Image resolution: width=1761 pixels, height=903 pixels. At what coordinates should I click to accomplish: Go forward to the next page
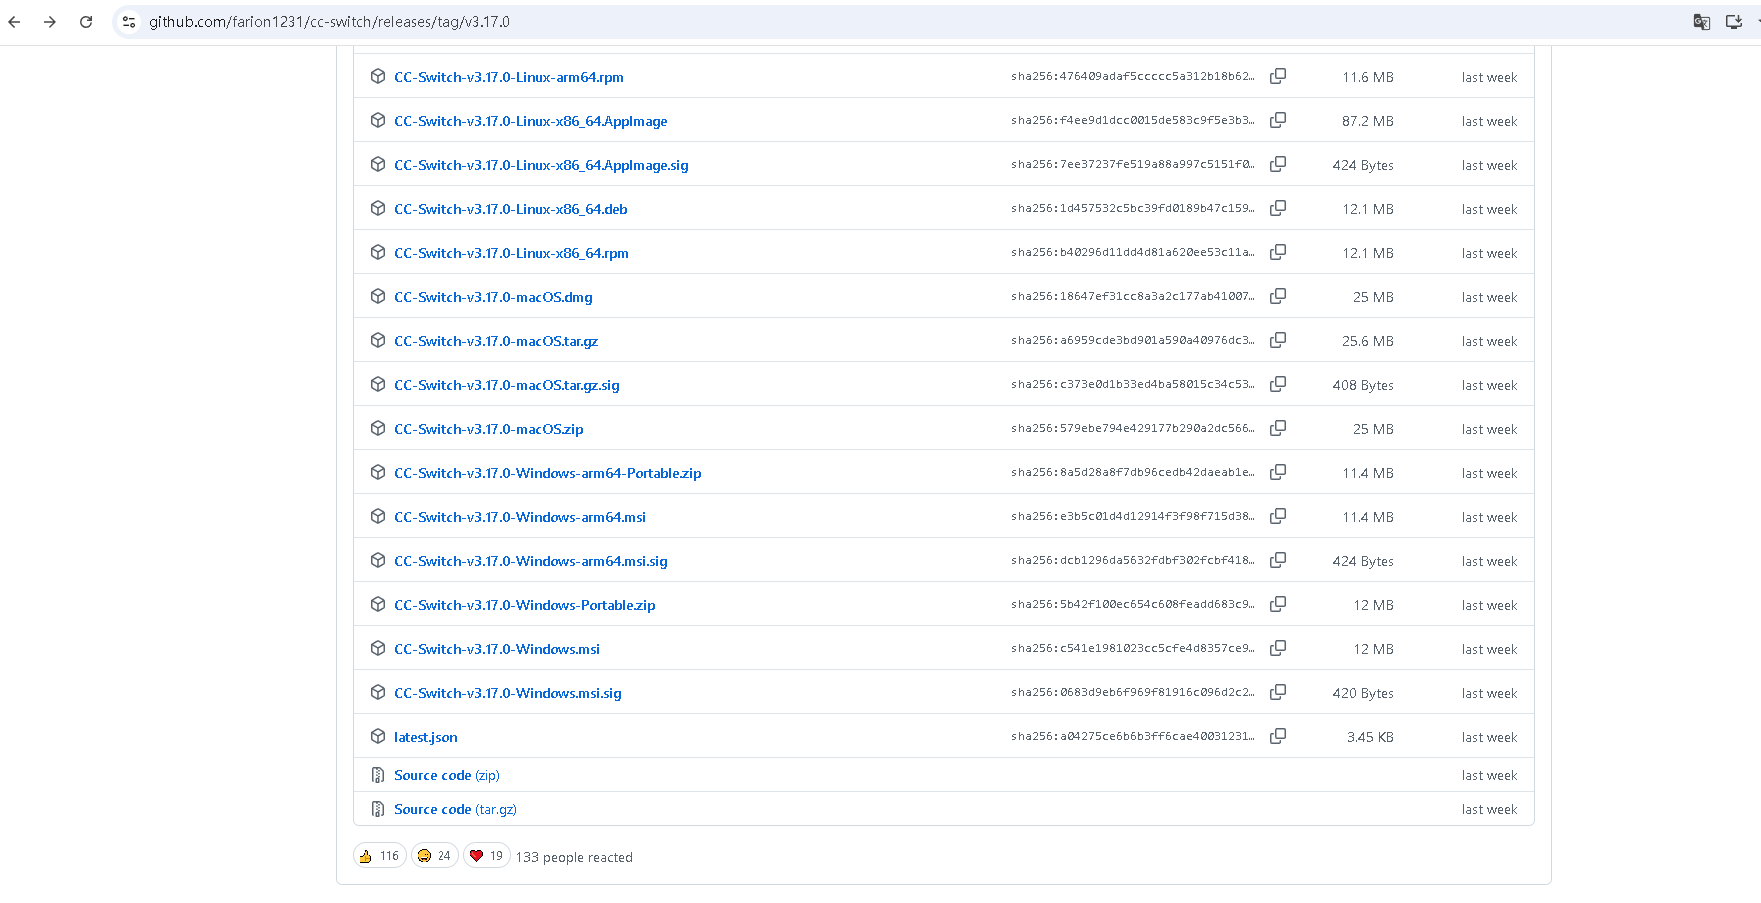(x=50, y=22)
